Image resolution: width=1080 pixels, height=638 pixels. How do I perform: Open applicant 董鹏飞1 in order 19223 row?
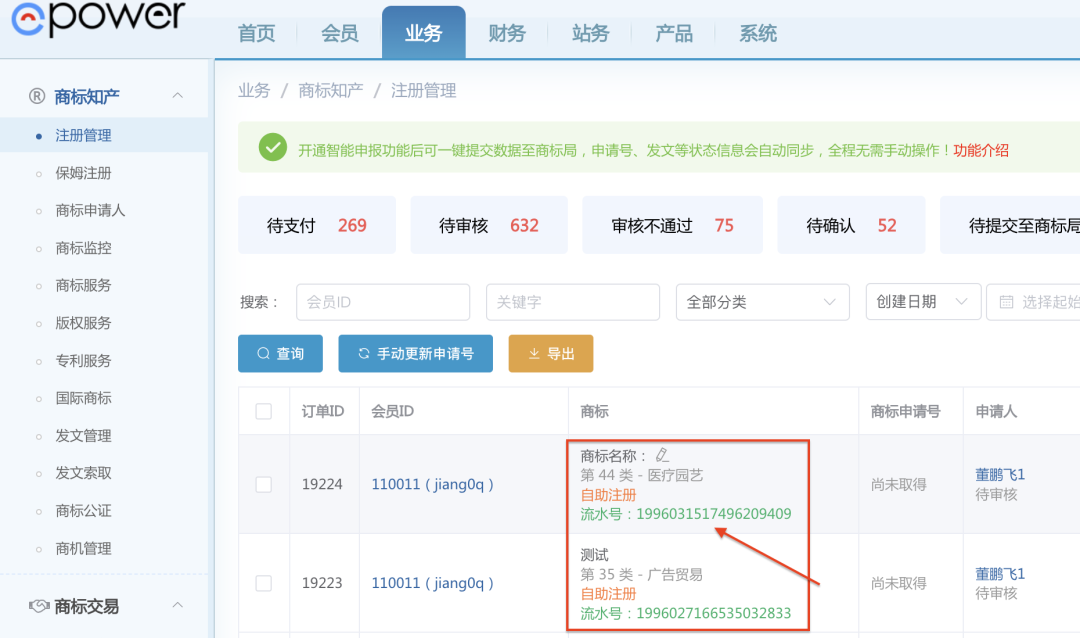point(999,573)
